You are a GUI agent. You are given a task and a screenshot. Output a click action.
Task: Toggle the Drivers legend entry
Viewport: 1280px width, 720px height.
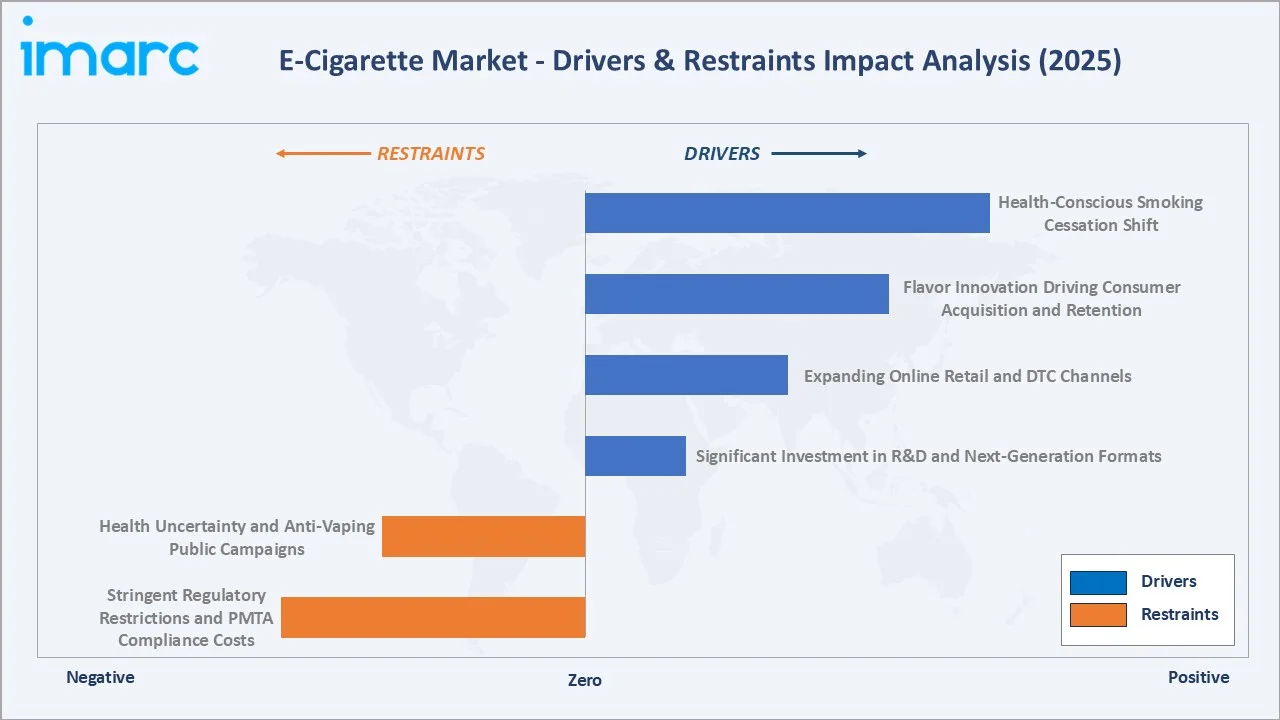(1168, 582)
